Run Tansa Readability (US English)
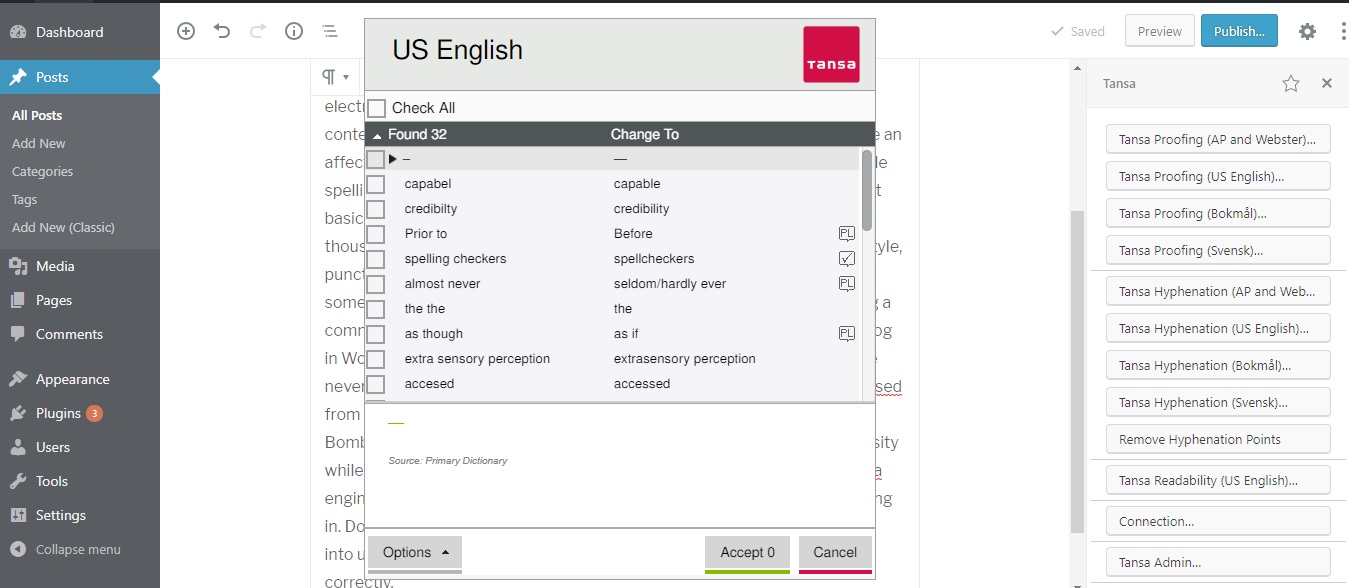This screenshot has height=588, width=1349. click(x=1218, y=480)
